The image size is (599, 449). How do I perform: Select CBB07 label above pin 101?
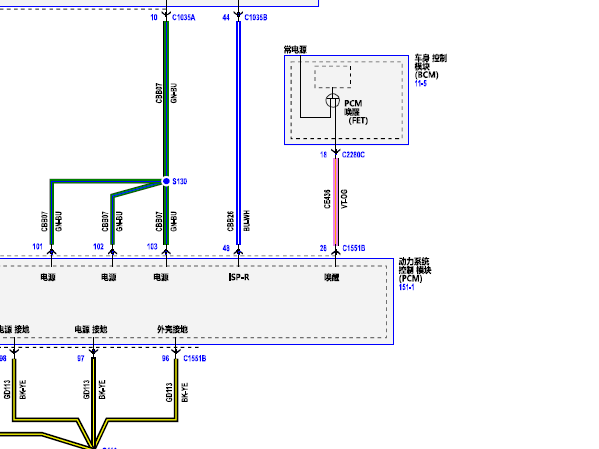tap(44, 222)
